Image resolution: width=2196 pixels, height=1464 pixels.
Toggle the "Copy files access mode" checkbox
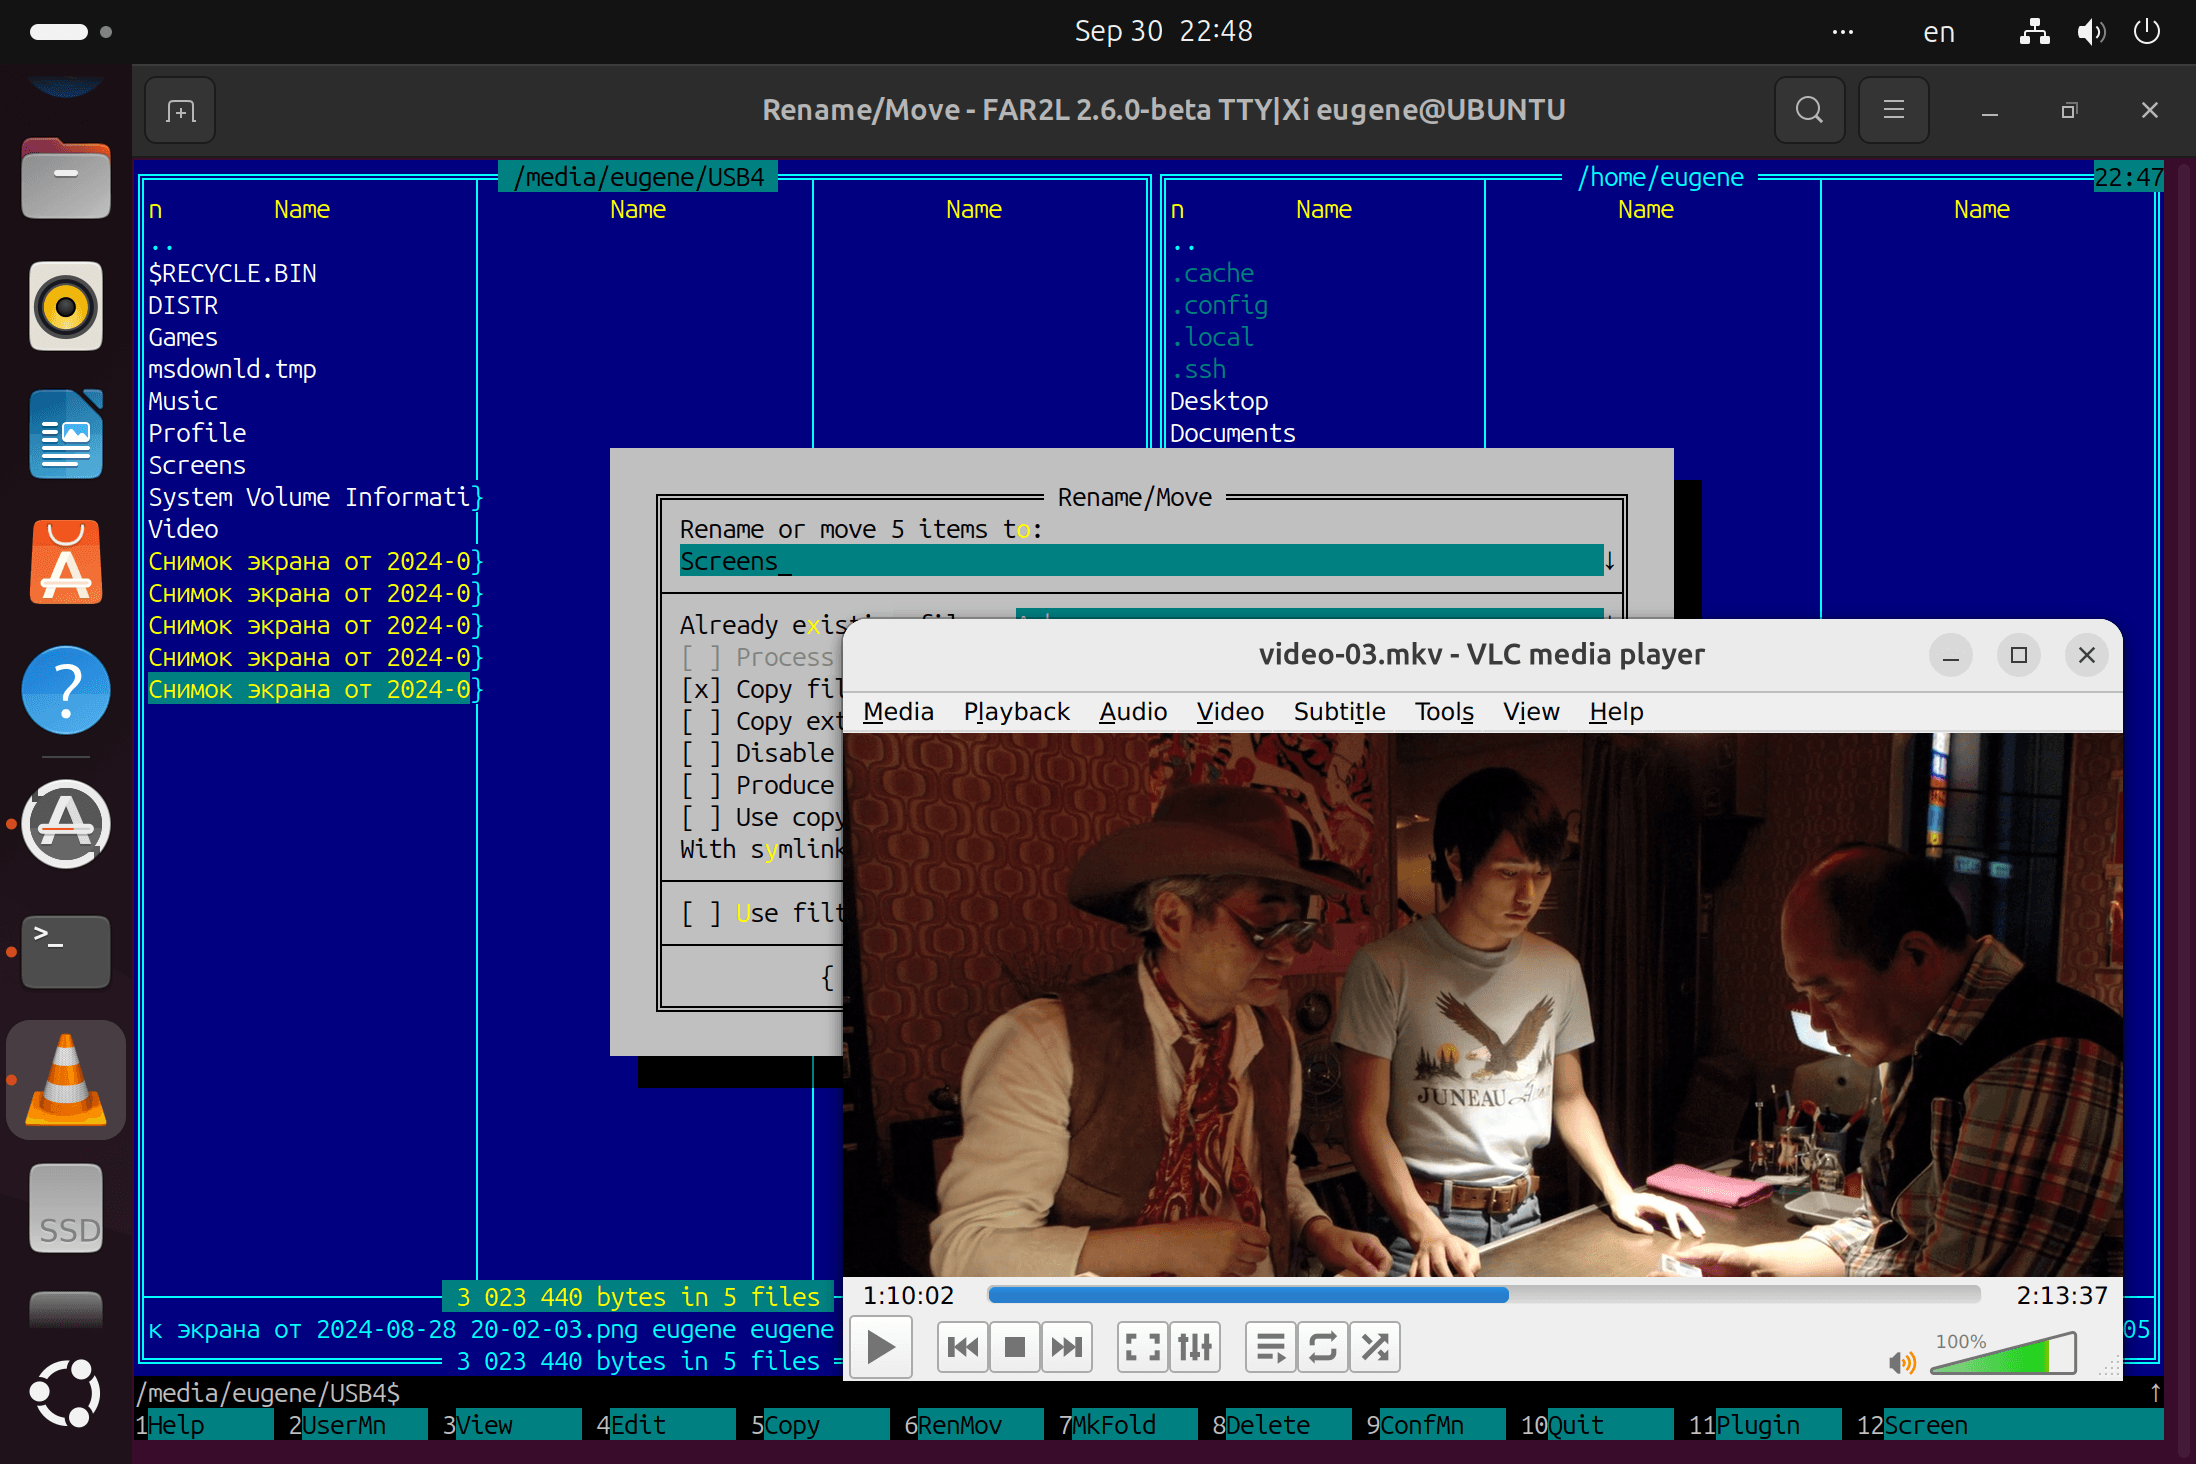point(701,689)
